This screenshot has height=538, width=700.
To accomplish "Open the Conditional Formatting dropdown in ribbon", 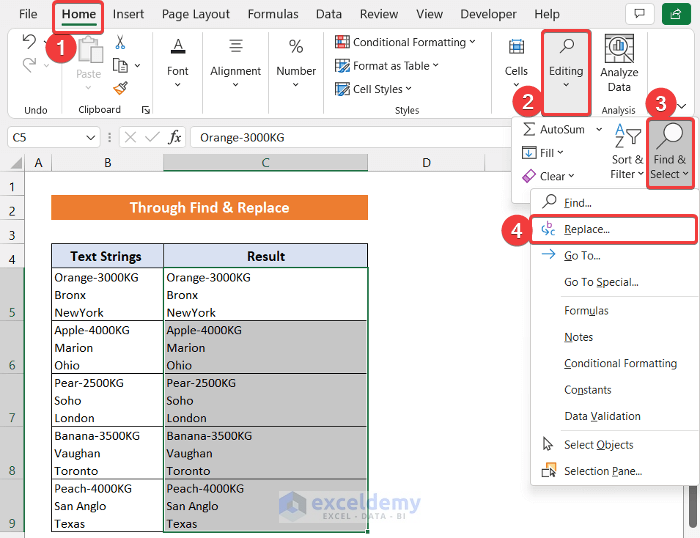I will [405, 42].
